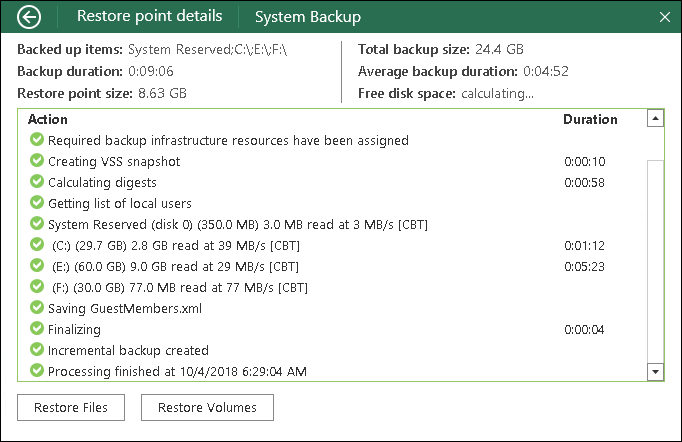Screen dimensions: 682x442
Task: Click green check icon beside Incremental backup created
Action: pyautogui.click(x=37, y=349)
